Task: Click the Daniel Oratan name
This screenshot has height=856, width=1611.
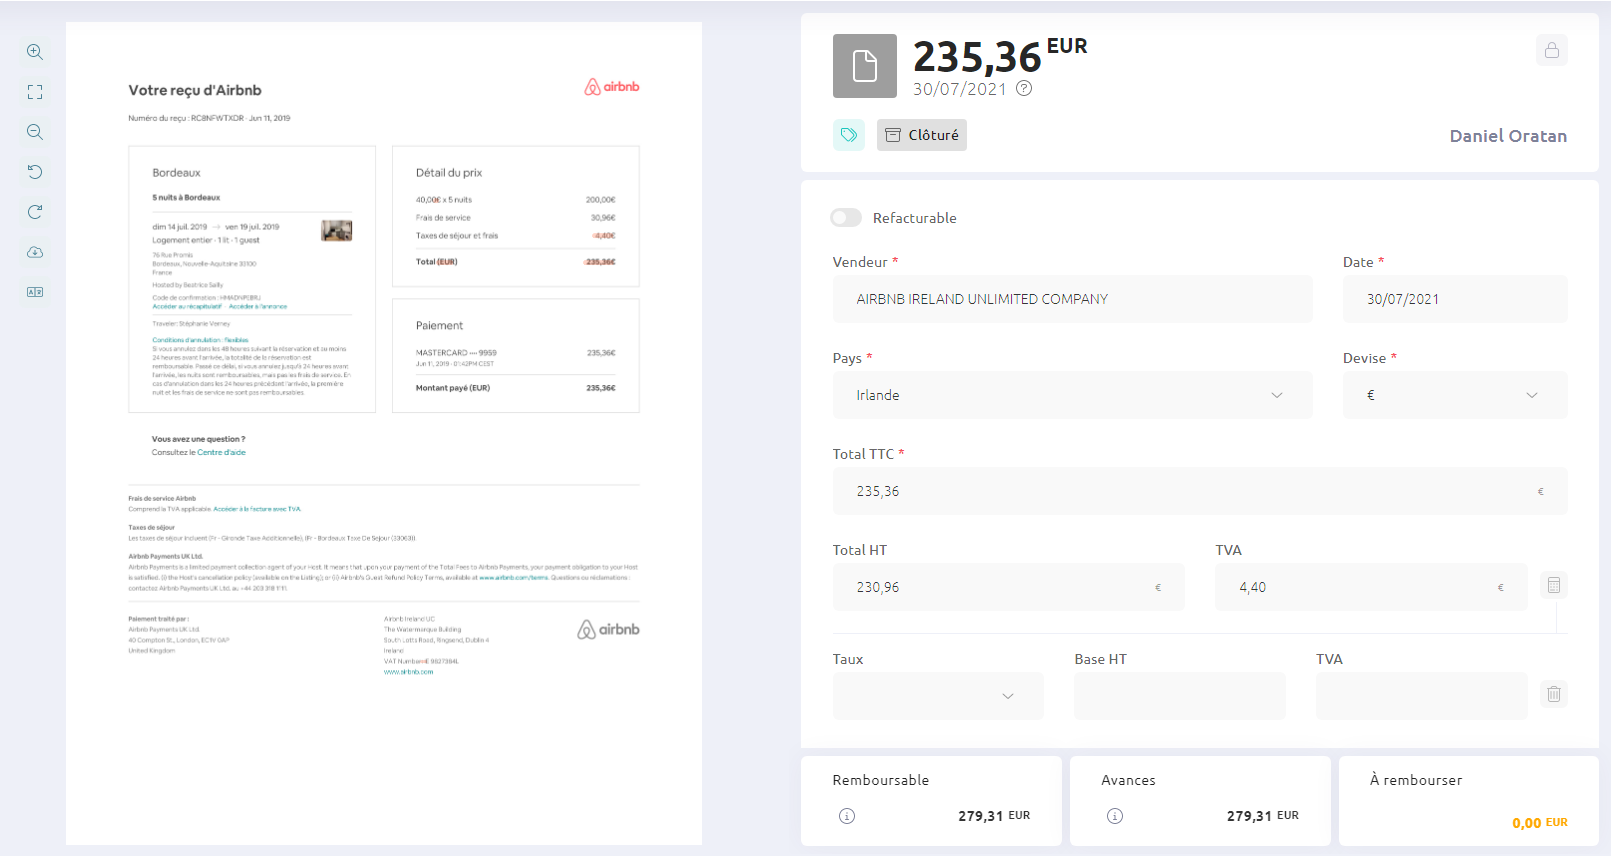Action: click(1508, 136)
